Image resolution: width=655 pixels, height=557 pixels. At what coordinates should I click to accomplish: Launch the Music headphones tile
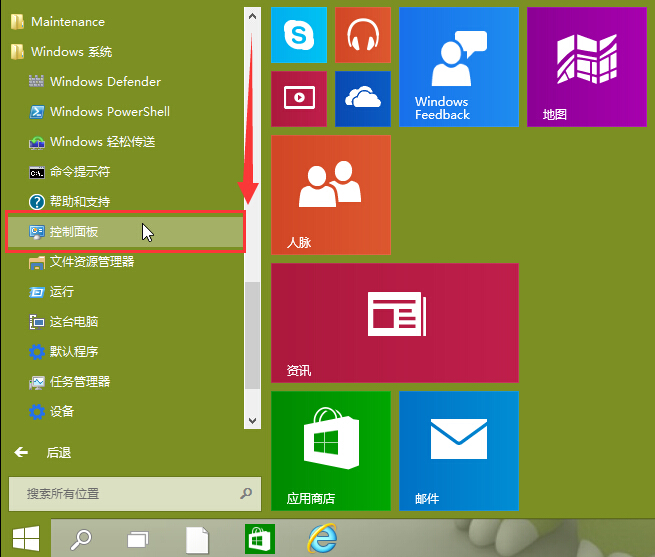[x=362, y=35]
